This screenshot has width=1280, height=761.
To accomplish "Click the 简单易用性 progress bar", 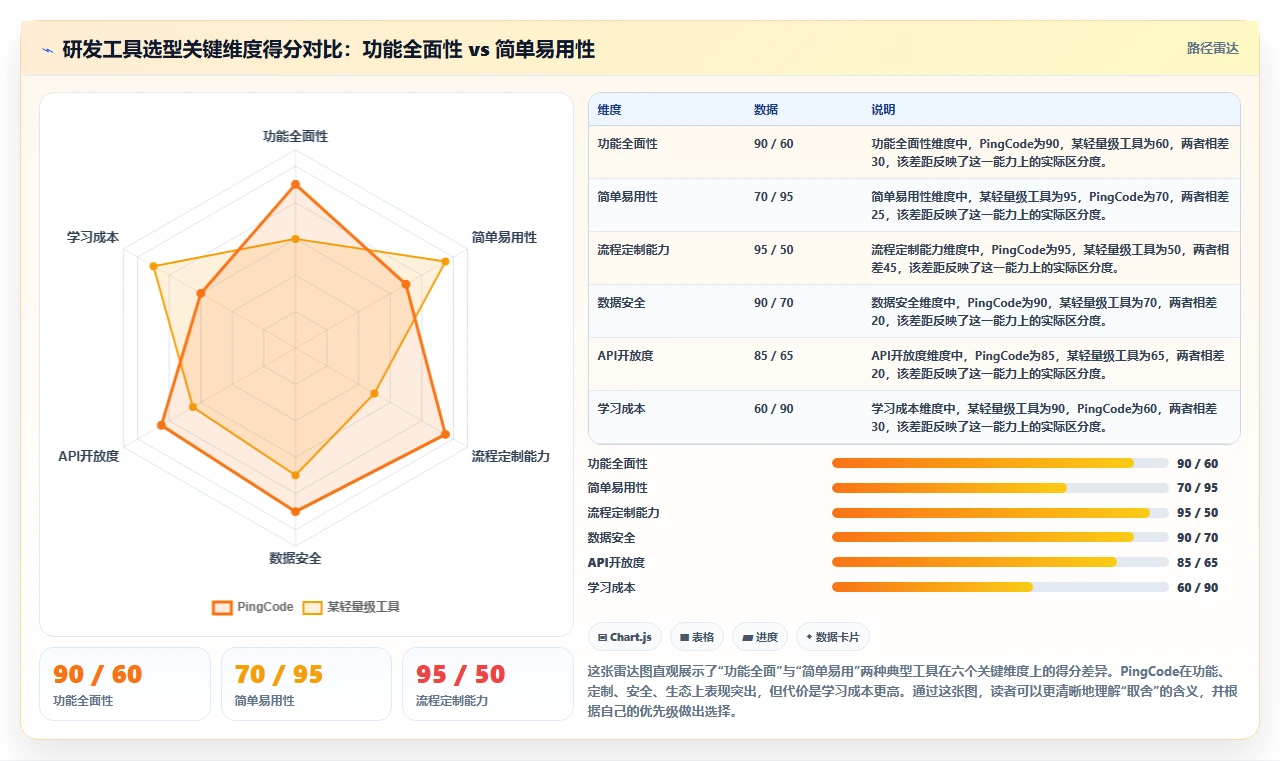I will tap(1000, 488).
